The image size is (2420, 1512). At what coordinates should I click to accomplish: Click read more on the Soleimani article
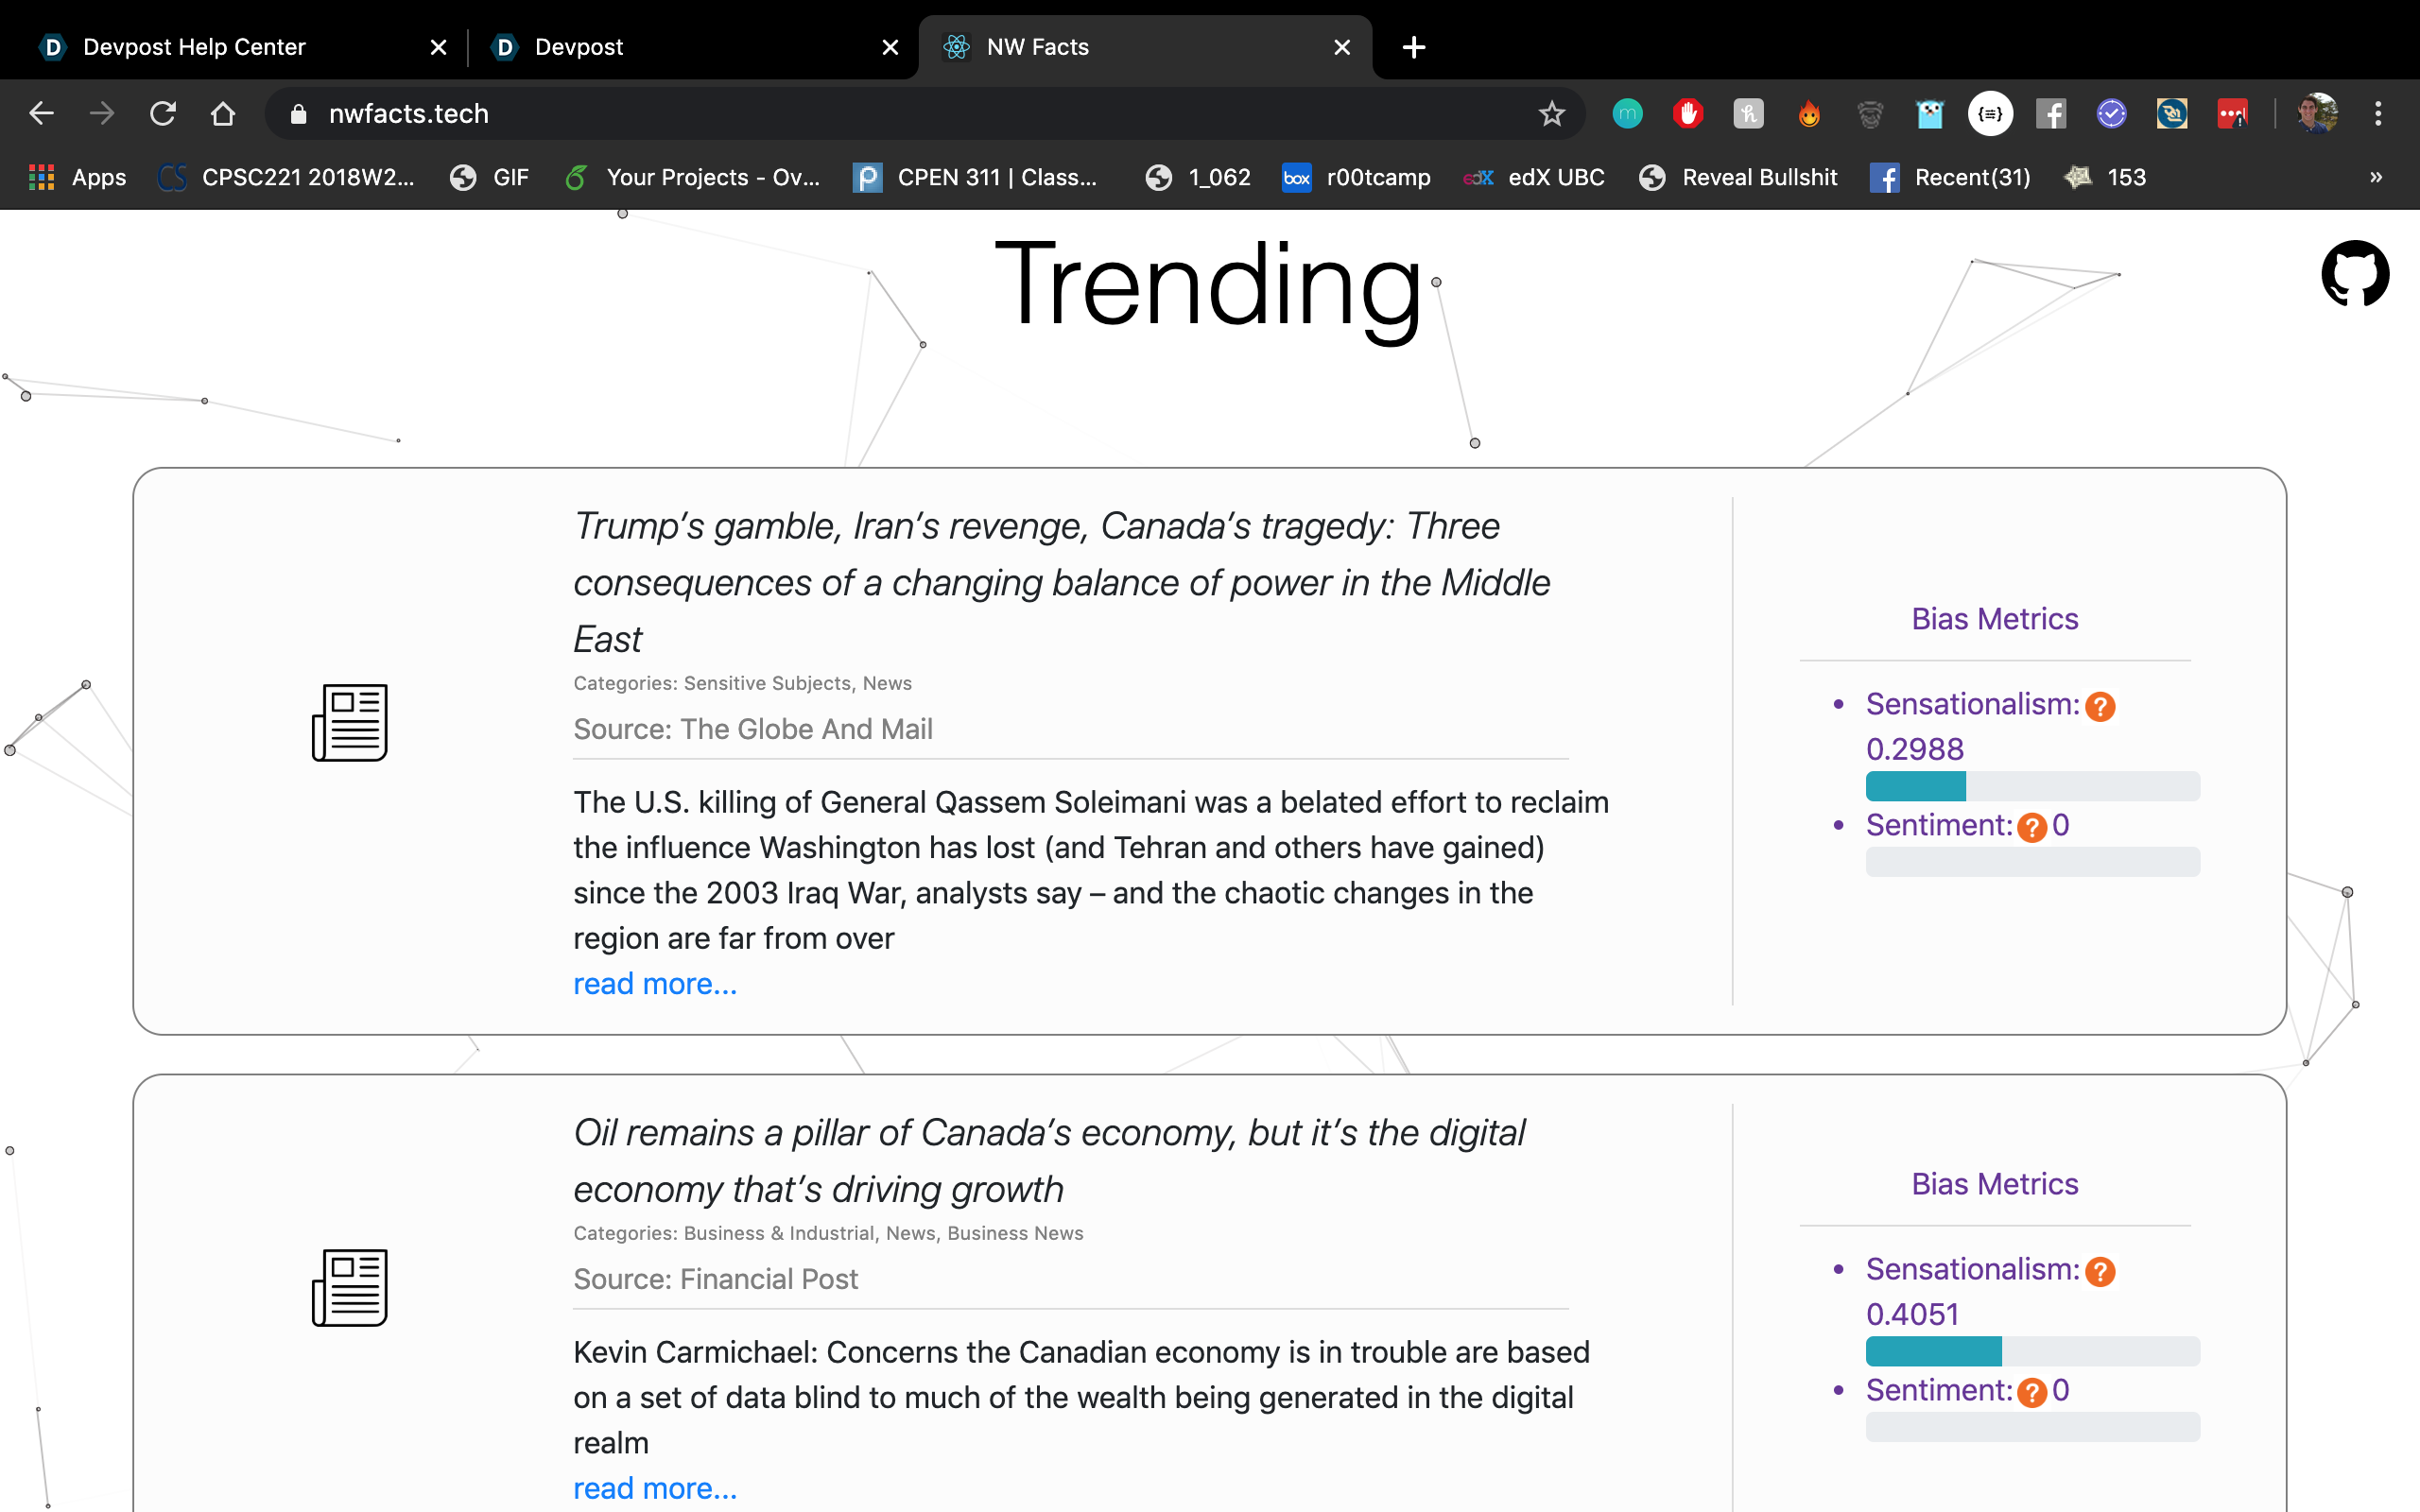pyautogui.click(x=655, y=984)
